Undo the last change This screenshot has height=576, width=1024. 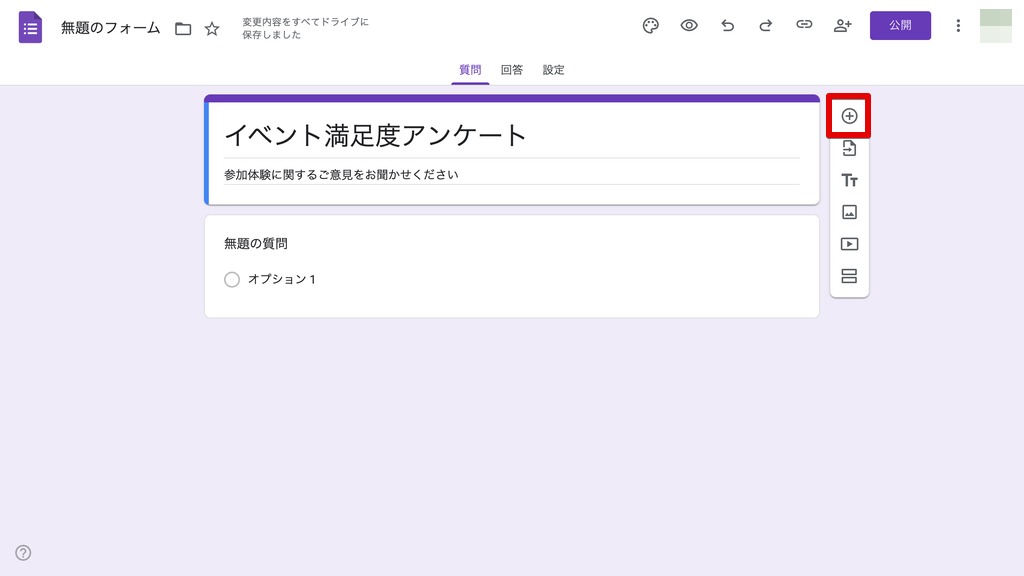727,26
